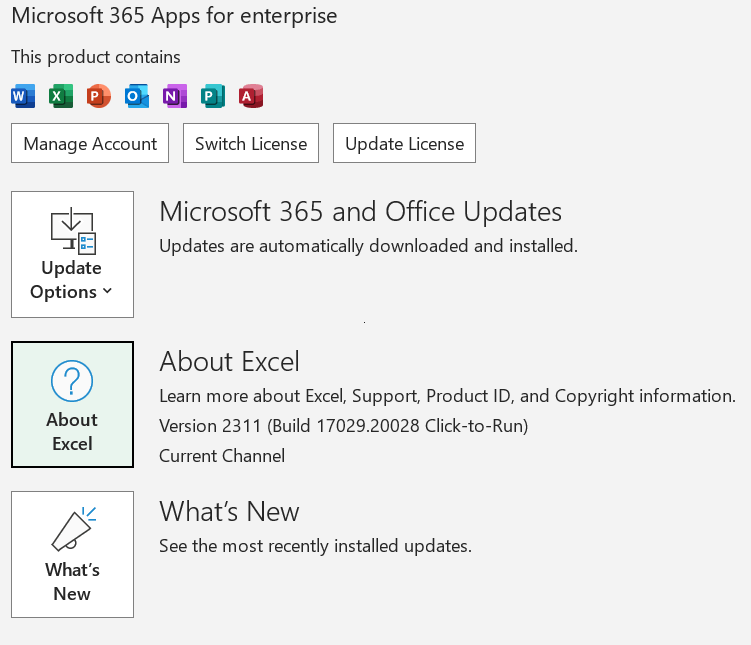Screen dimensions: 751x645
Task: Click the Current Channel text
Action: pos(222,456)
